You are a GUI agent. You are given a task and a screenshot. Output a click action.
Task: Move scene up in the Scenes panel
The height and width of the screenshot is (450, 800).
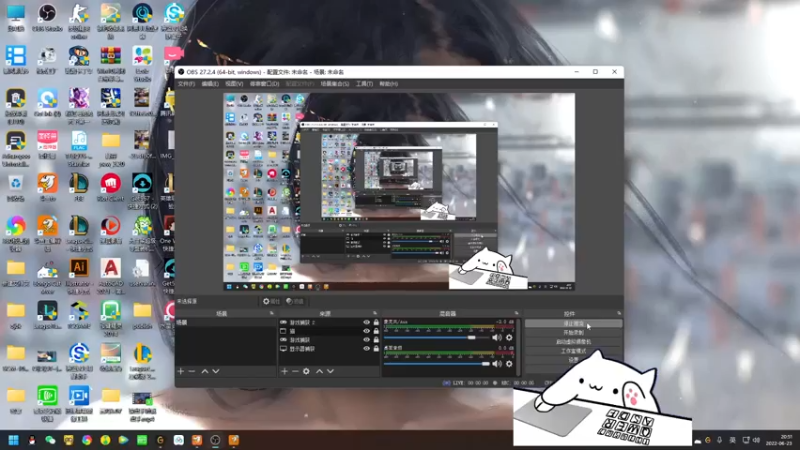click(205, 371)
